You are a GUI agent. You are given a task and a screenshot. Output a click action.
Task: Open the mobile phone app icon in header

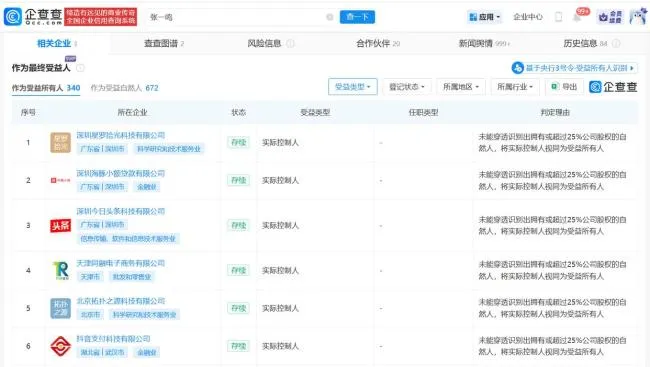(558, 17)
